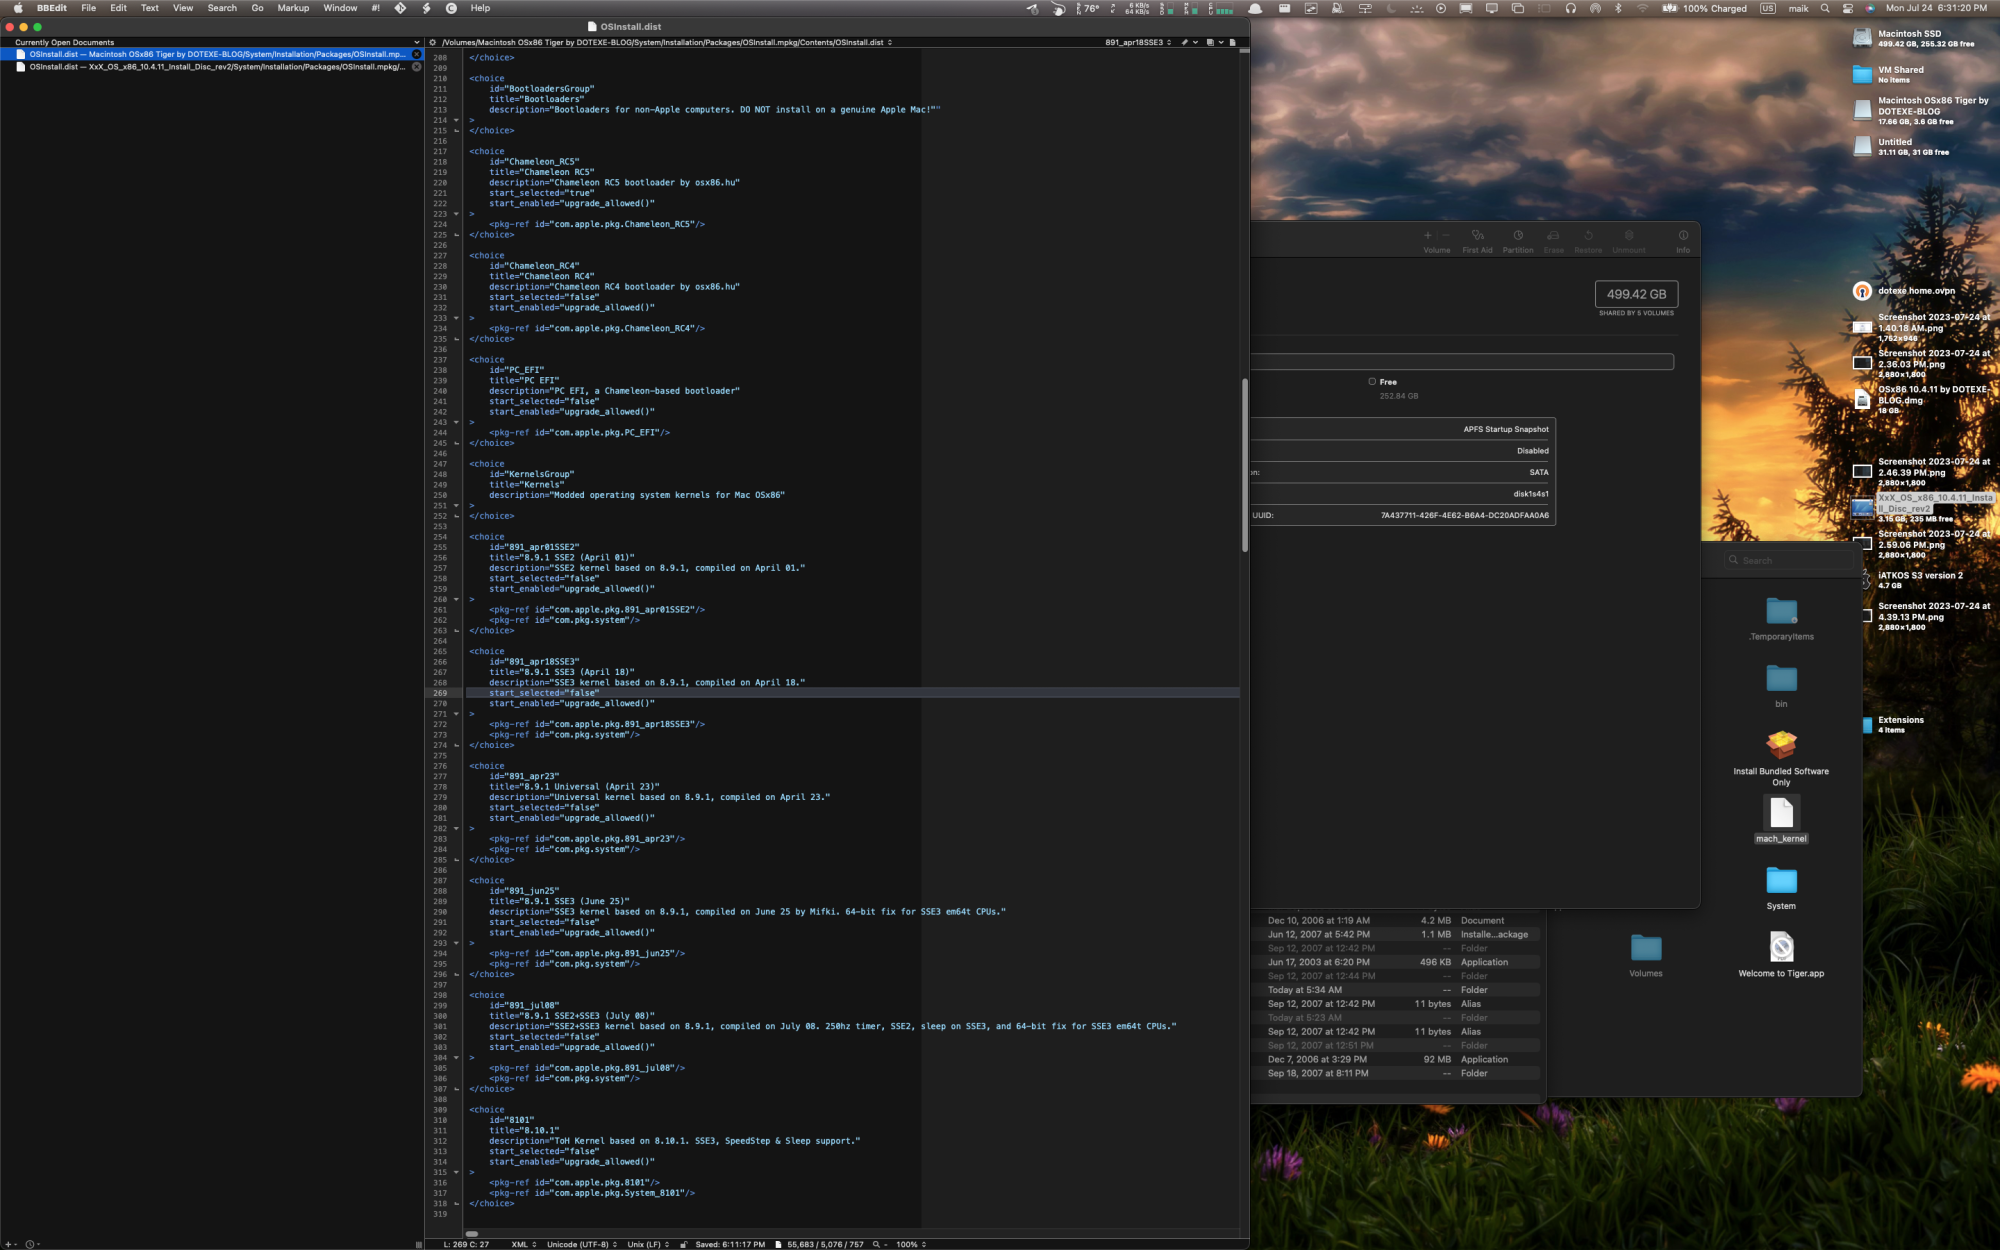Open the Markup menu
Viewport: 2000px width, 1250px height.
pyautogui.click(x=293, y=8)
